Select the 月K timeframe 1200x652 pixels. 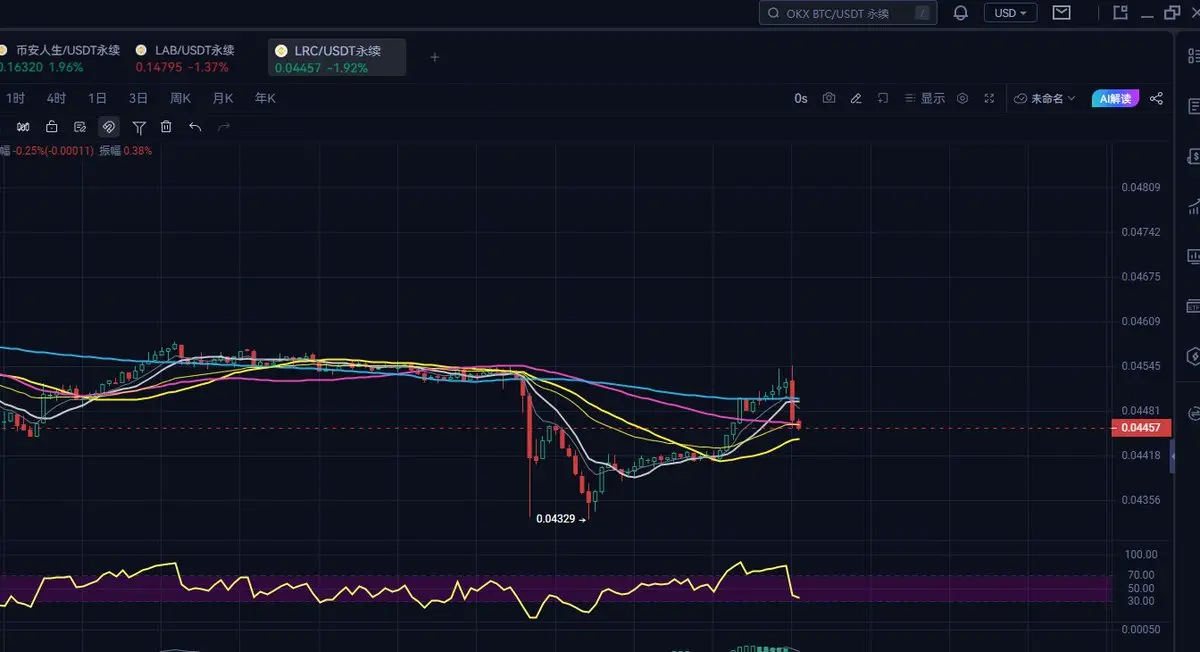[x=222, y=98]
